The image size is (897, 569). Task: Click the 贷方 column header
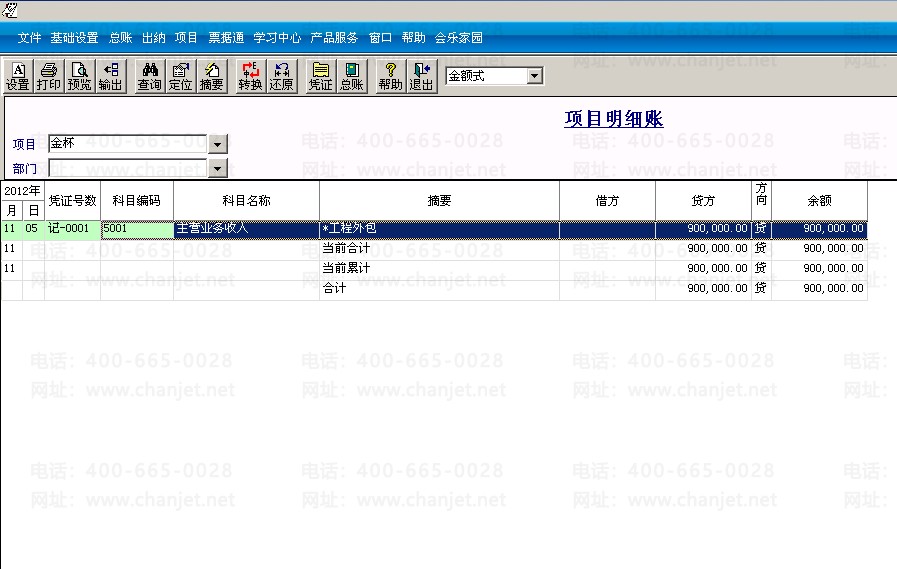point(703,201)
